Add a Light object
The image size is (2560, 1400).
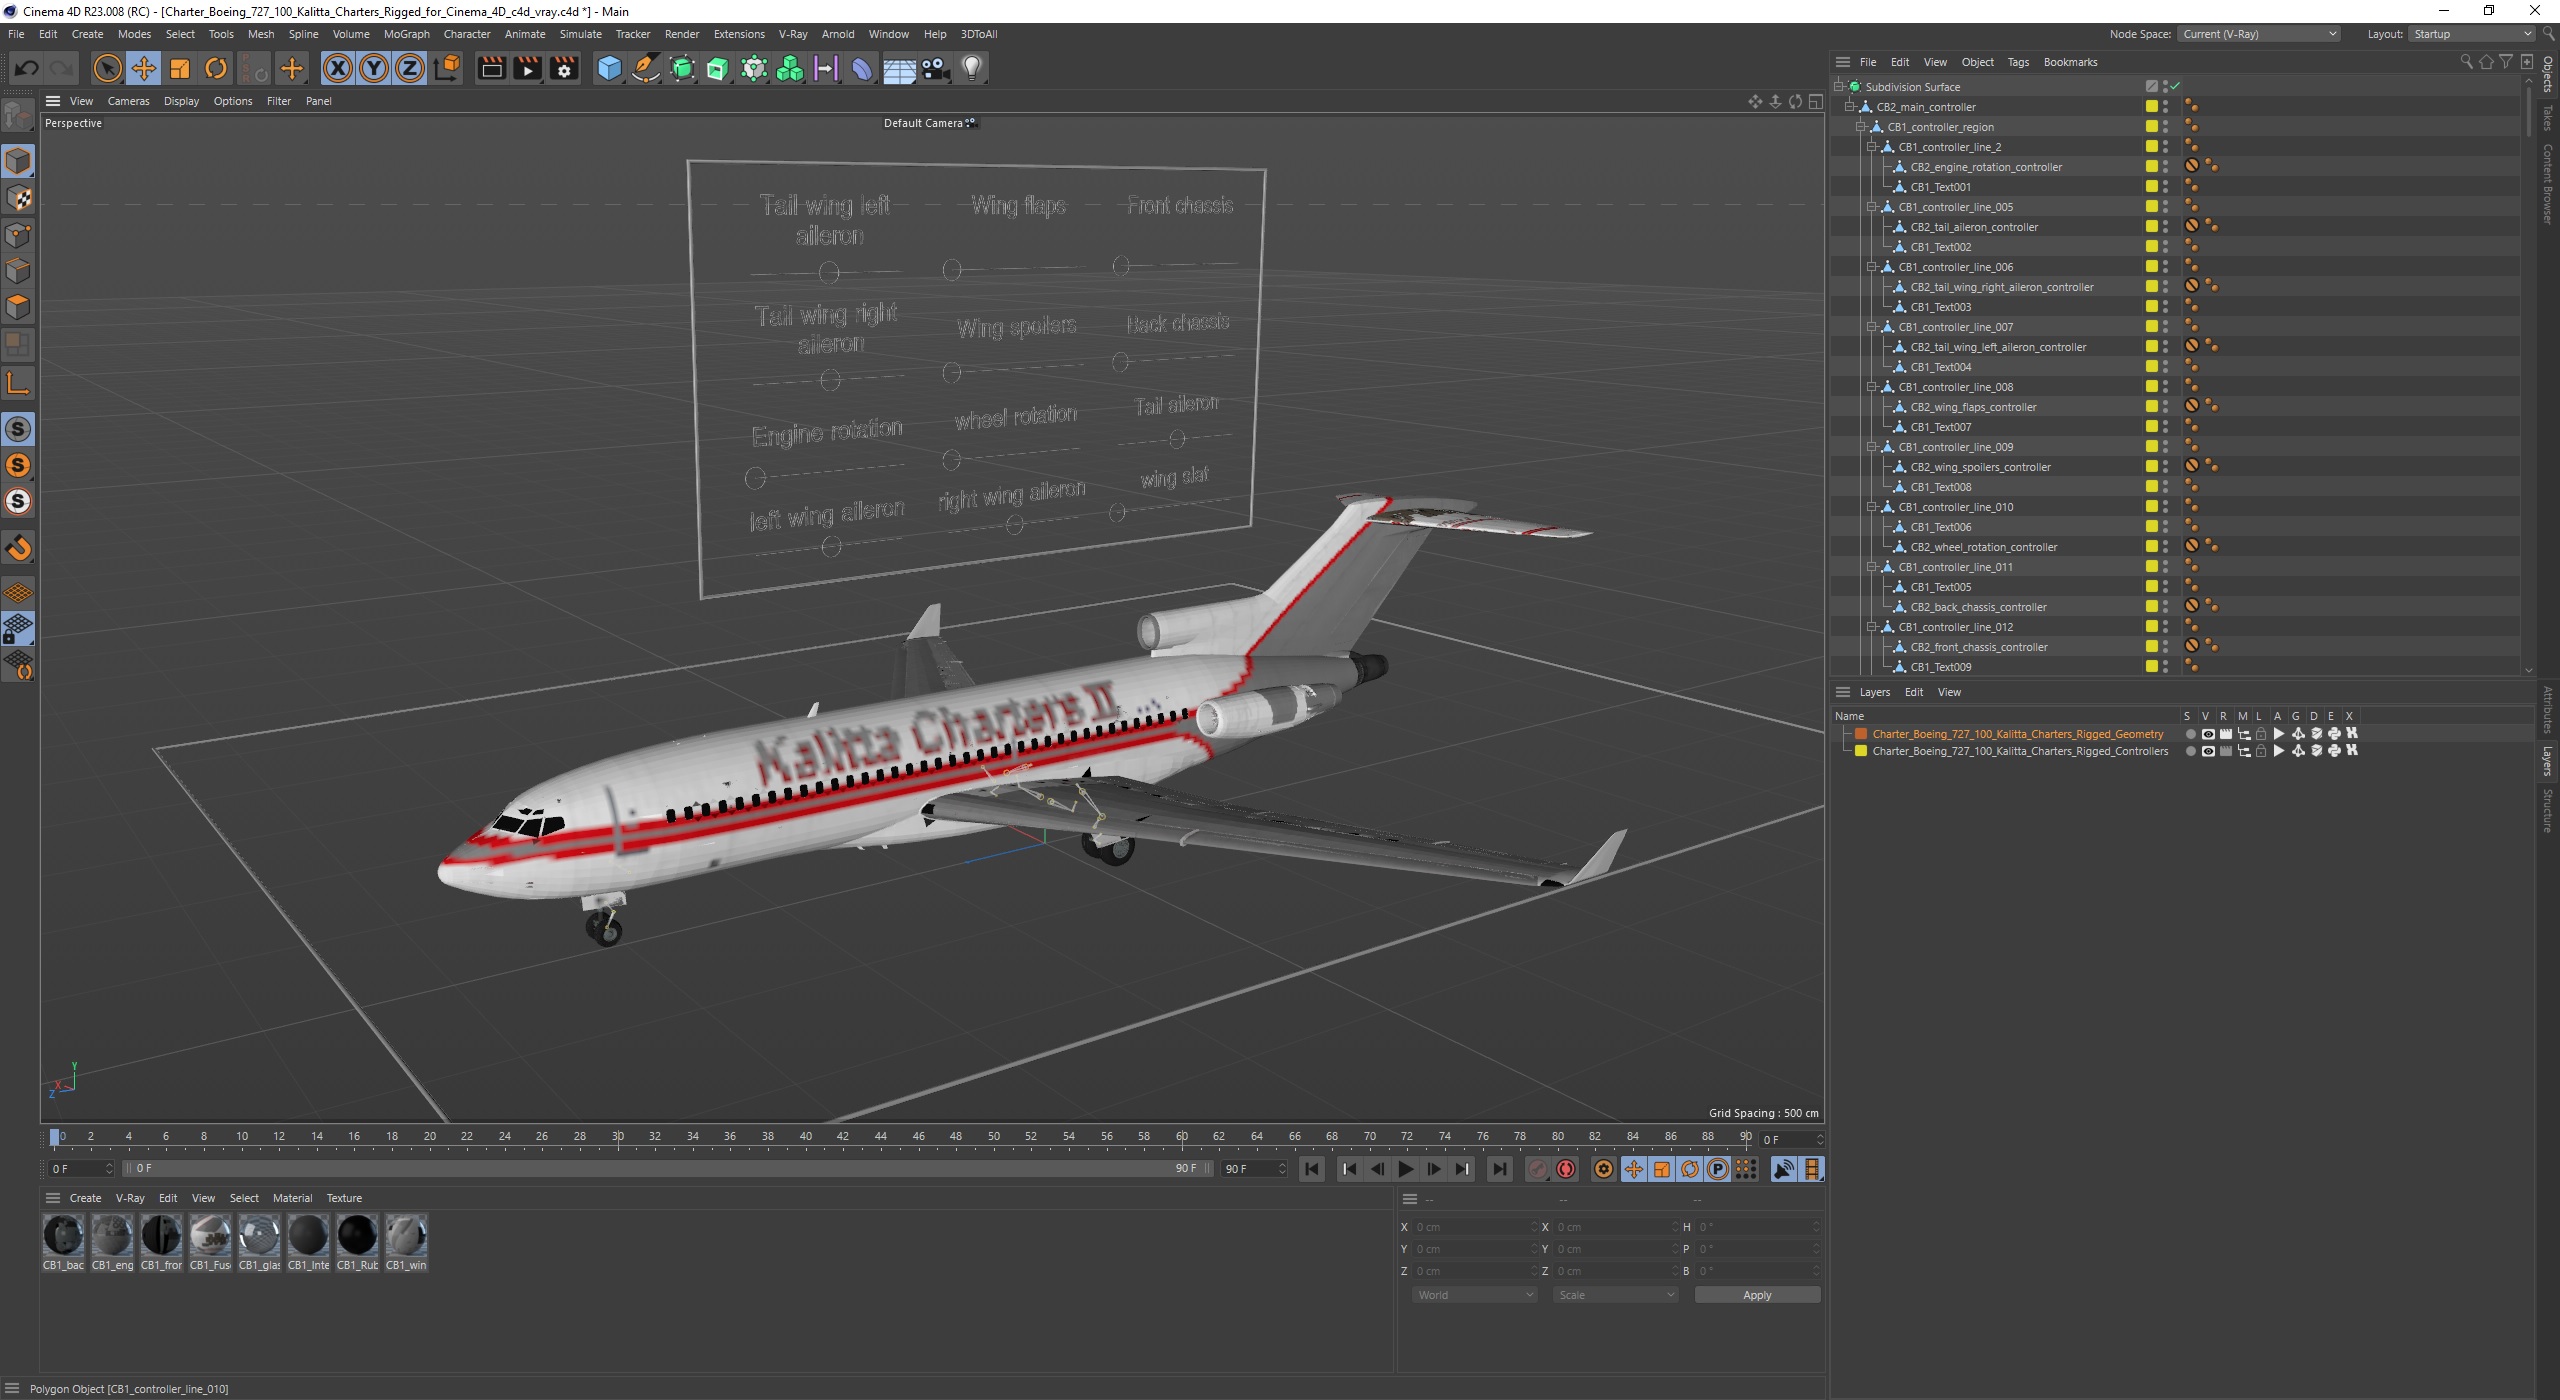point(971,68)
